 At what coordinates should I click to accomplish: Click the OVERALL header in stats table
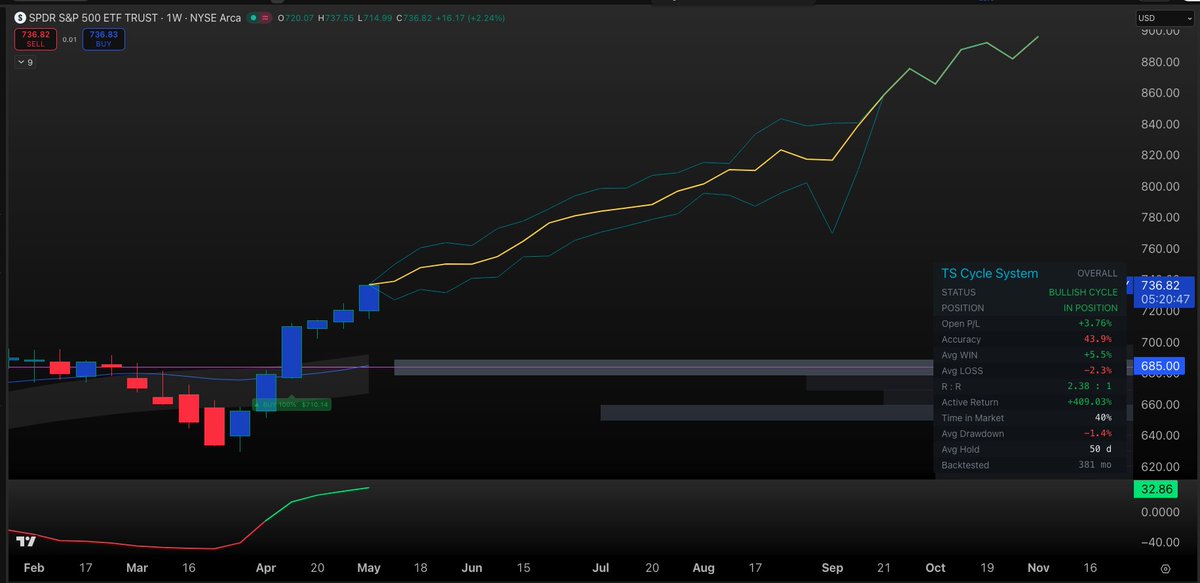pyautogui.click(x=1097, y=273)
